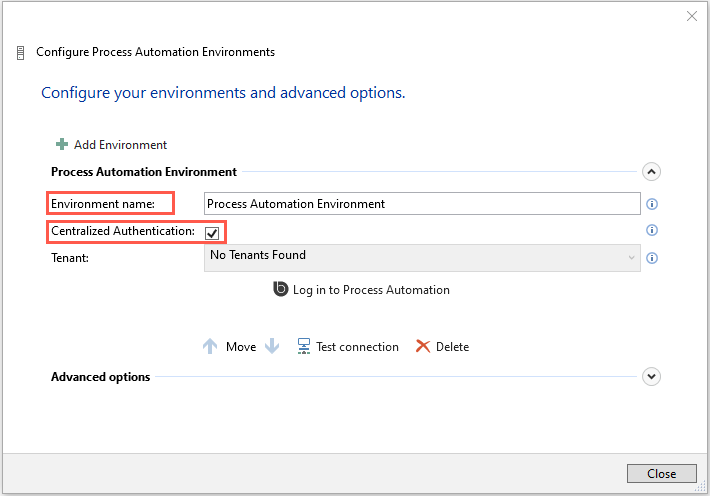The width and height of the screenshot is (710, 496).
Task: Collapse the Process Automation Environment section
Action: point(652,172)
